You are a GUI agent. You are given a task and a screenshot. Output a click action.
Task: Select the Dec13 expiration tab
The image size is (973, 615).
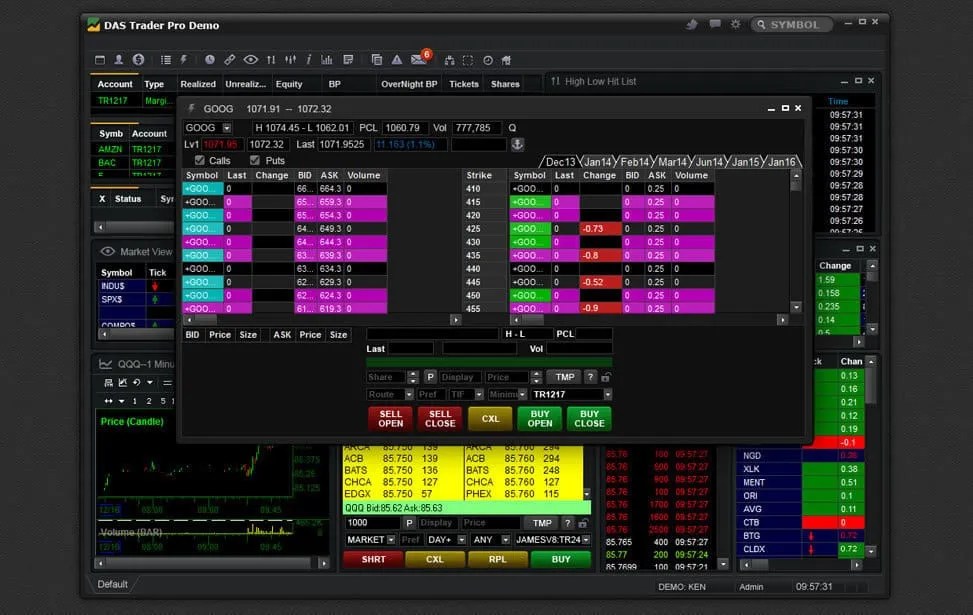[560, 162]
